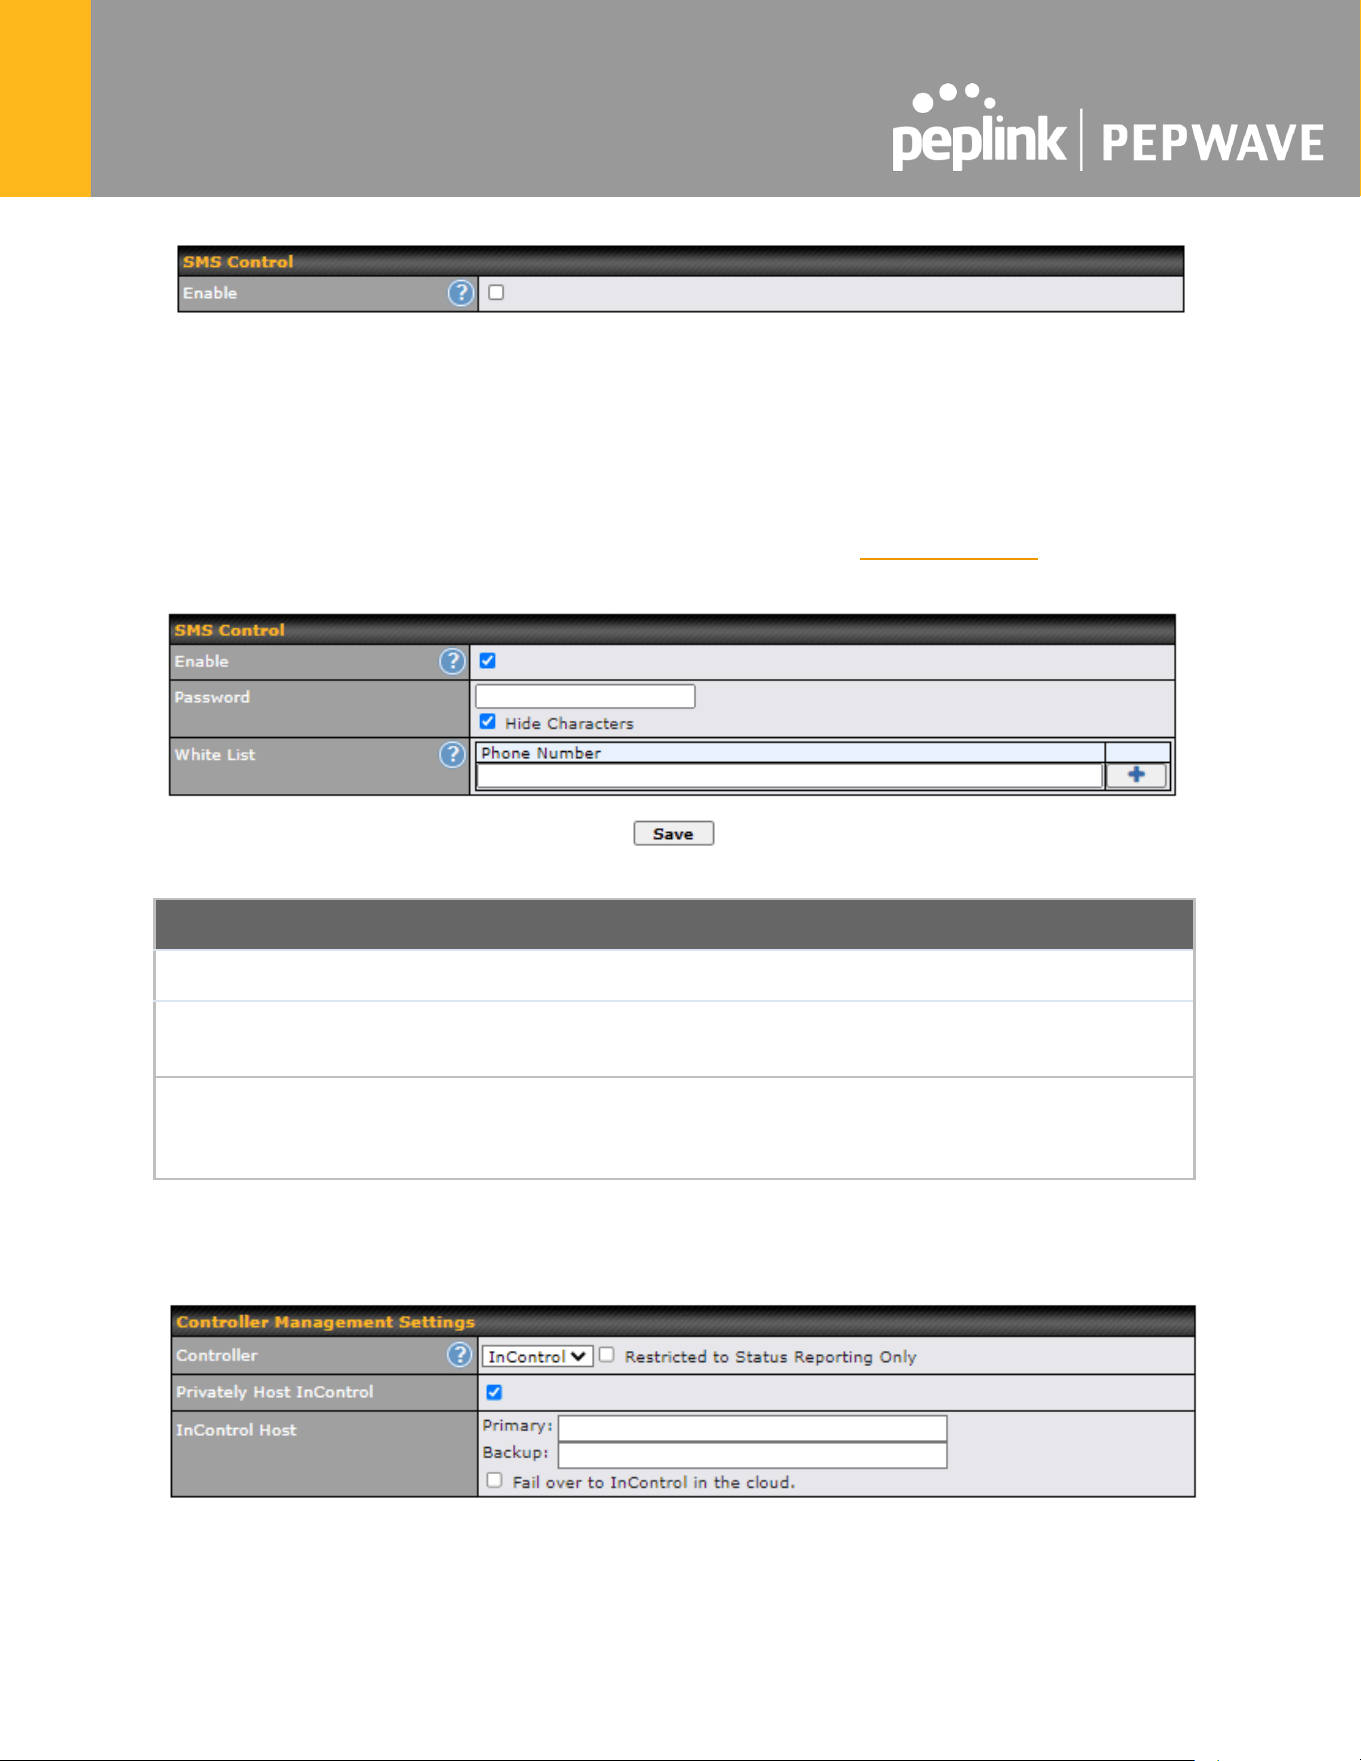This screenshot has height=1761, width=1361.
Task: Click the 'InControl Host' label
Action: (236, 1430)
